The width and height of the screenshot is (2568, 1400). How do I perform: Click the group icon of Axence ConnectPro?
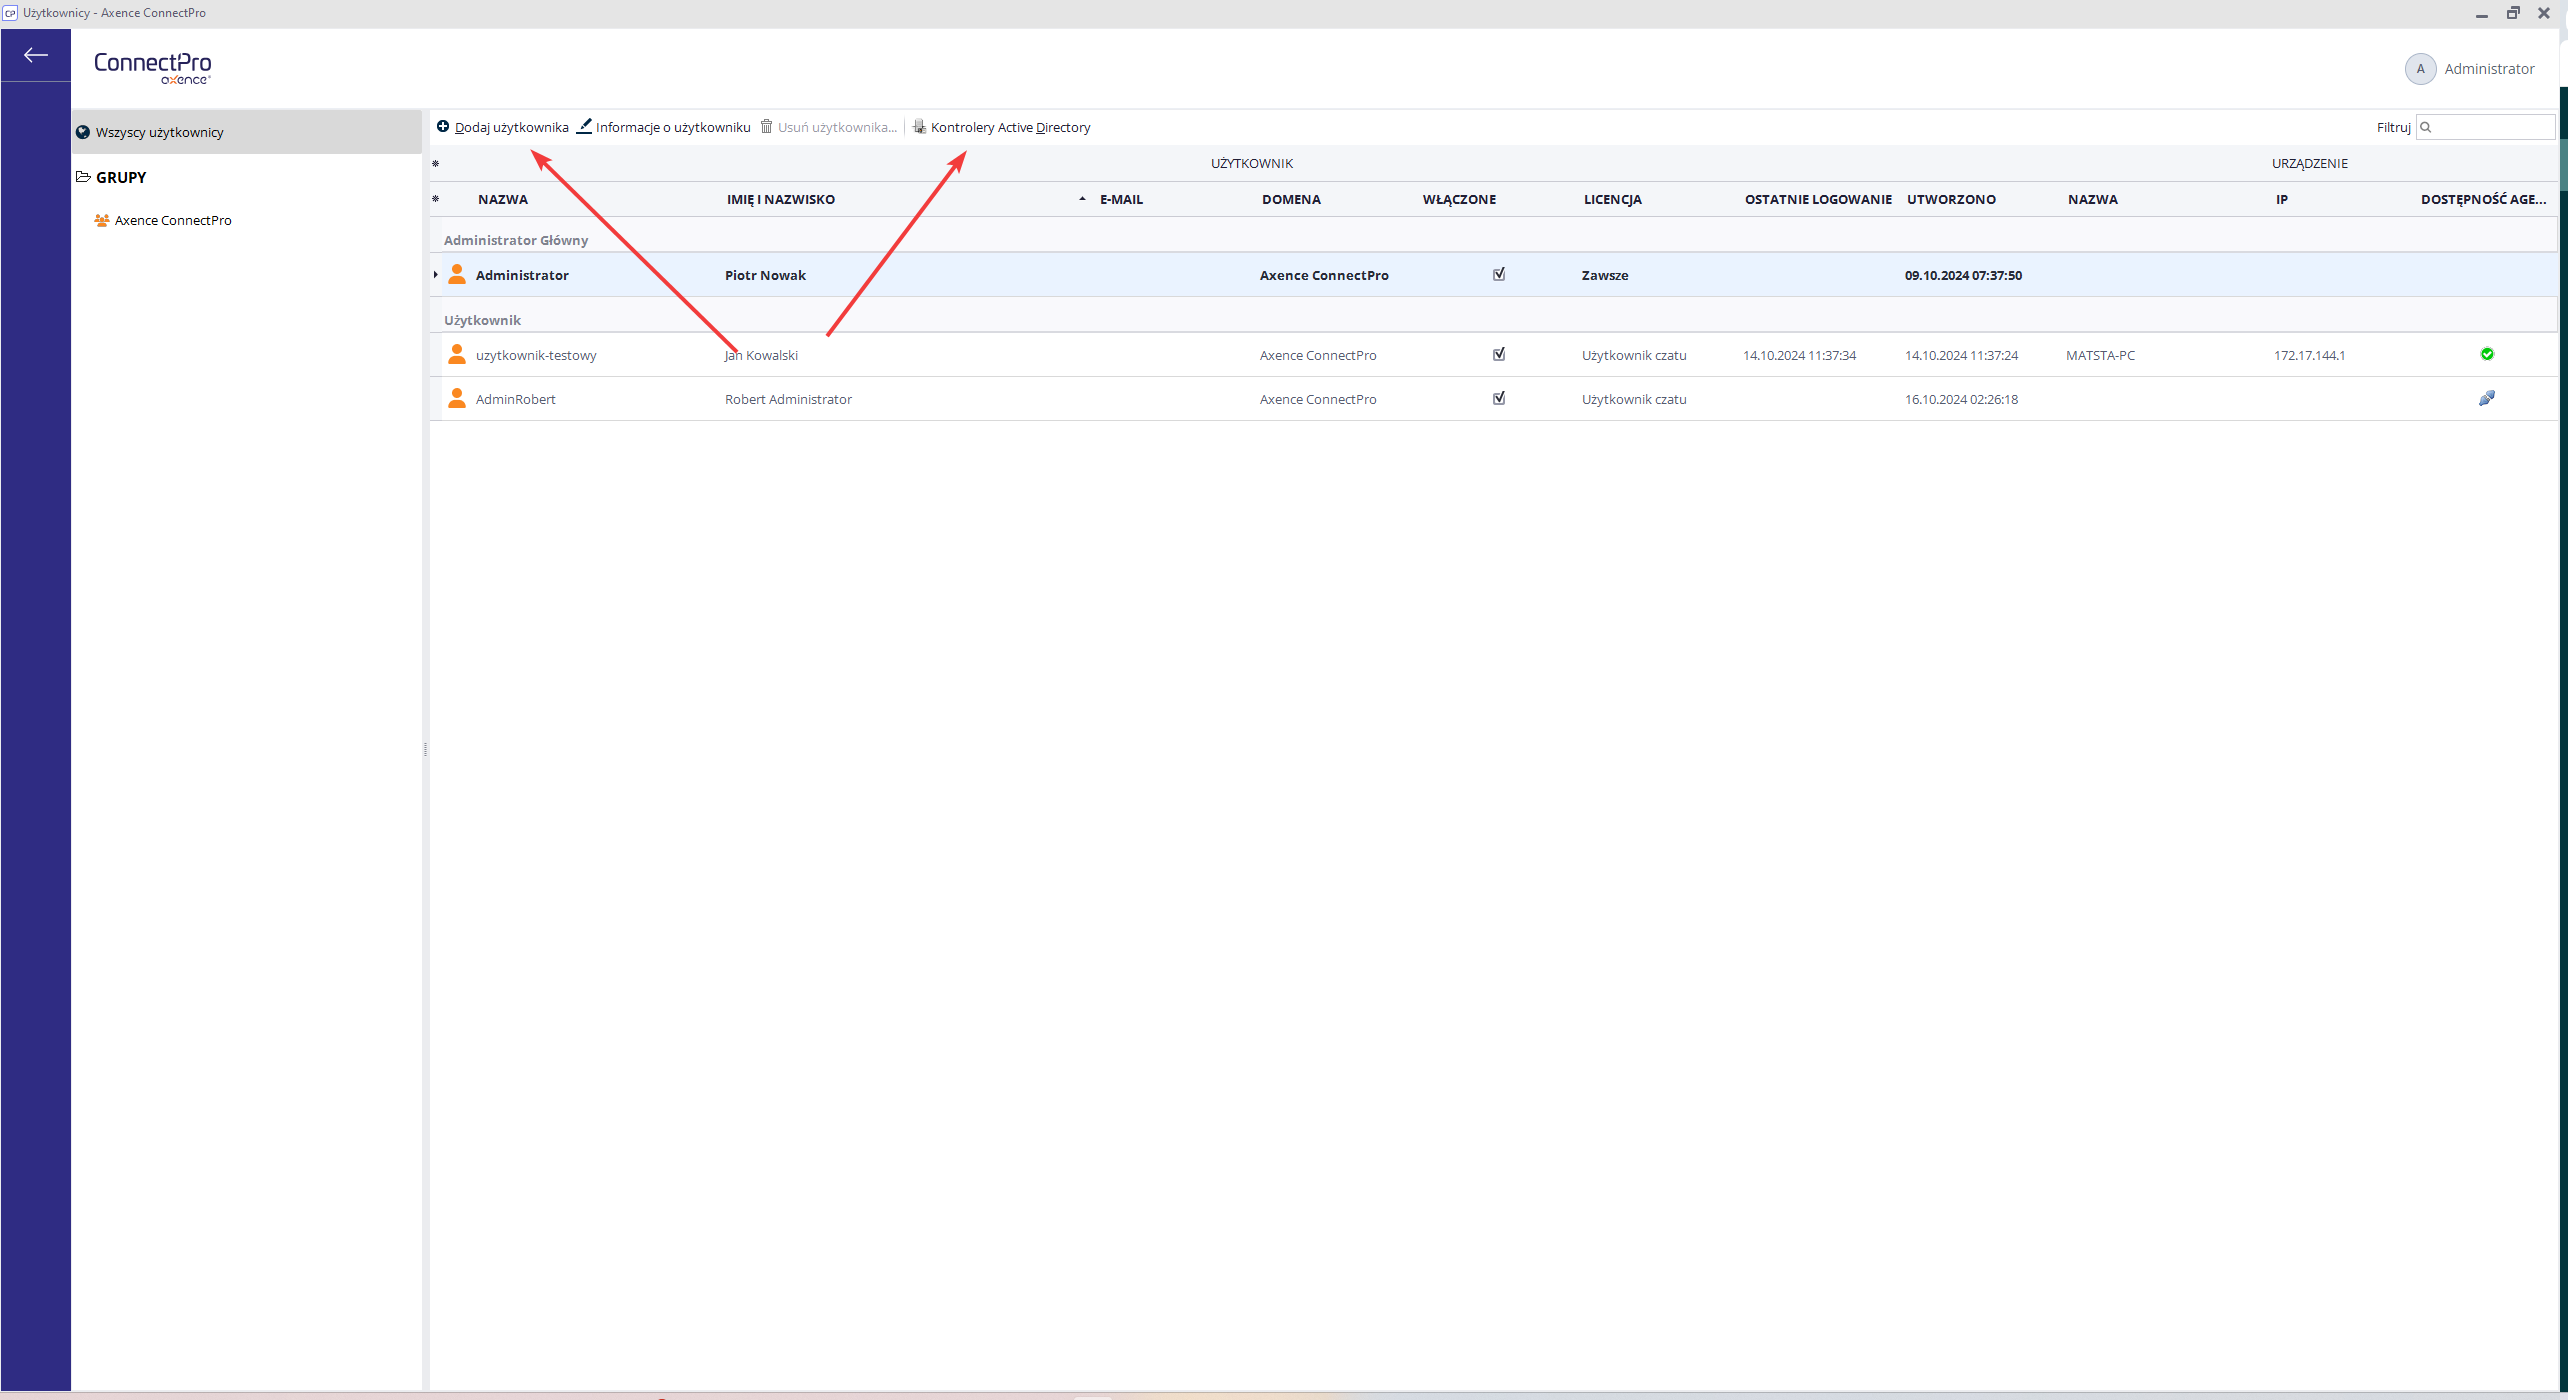pyautogui.click(x=102, y=220)
